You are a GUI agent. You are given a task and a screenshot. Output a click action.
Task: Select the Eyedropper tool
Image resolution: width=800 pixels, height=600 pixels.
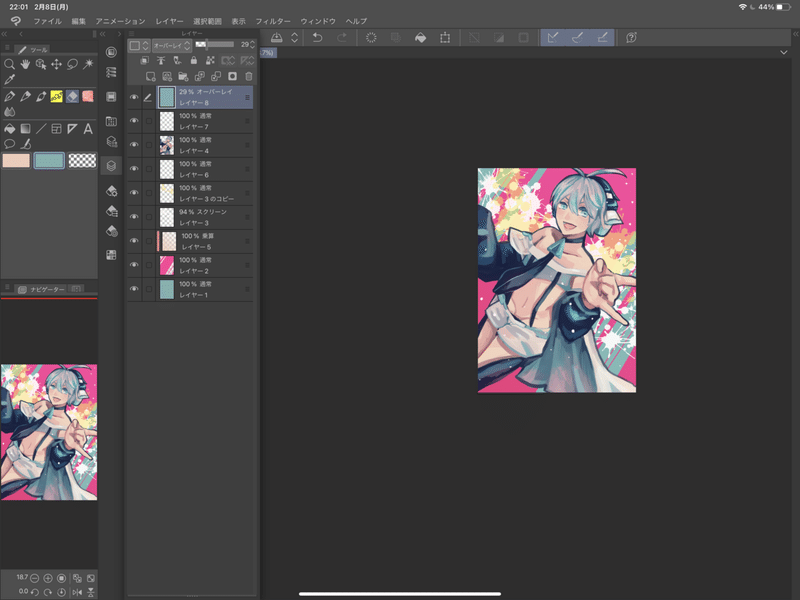coord(9,80)
